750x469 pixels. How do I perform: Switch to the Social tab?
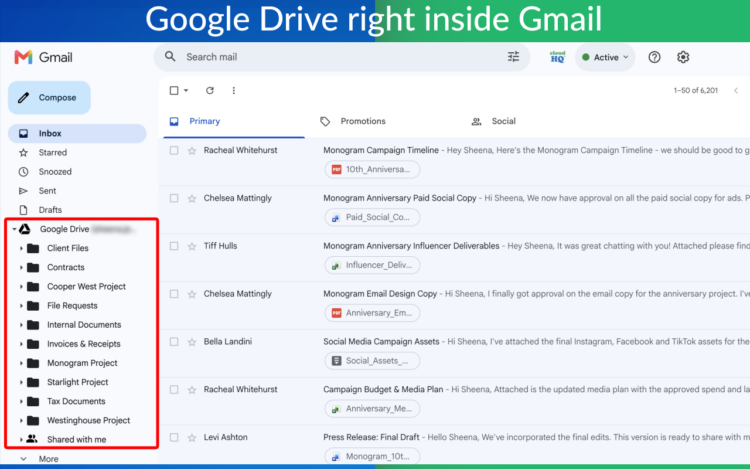[x=494, y=121]
